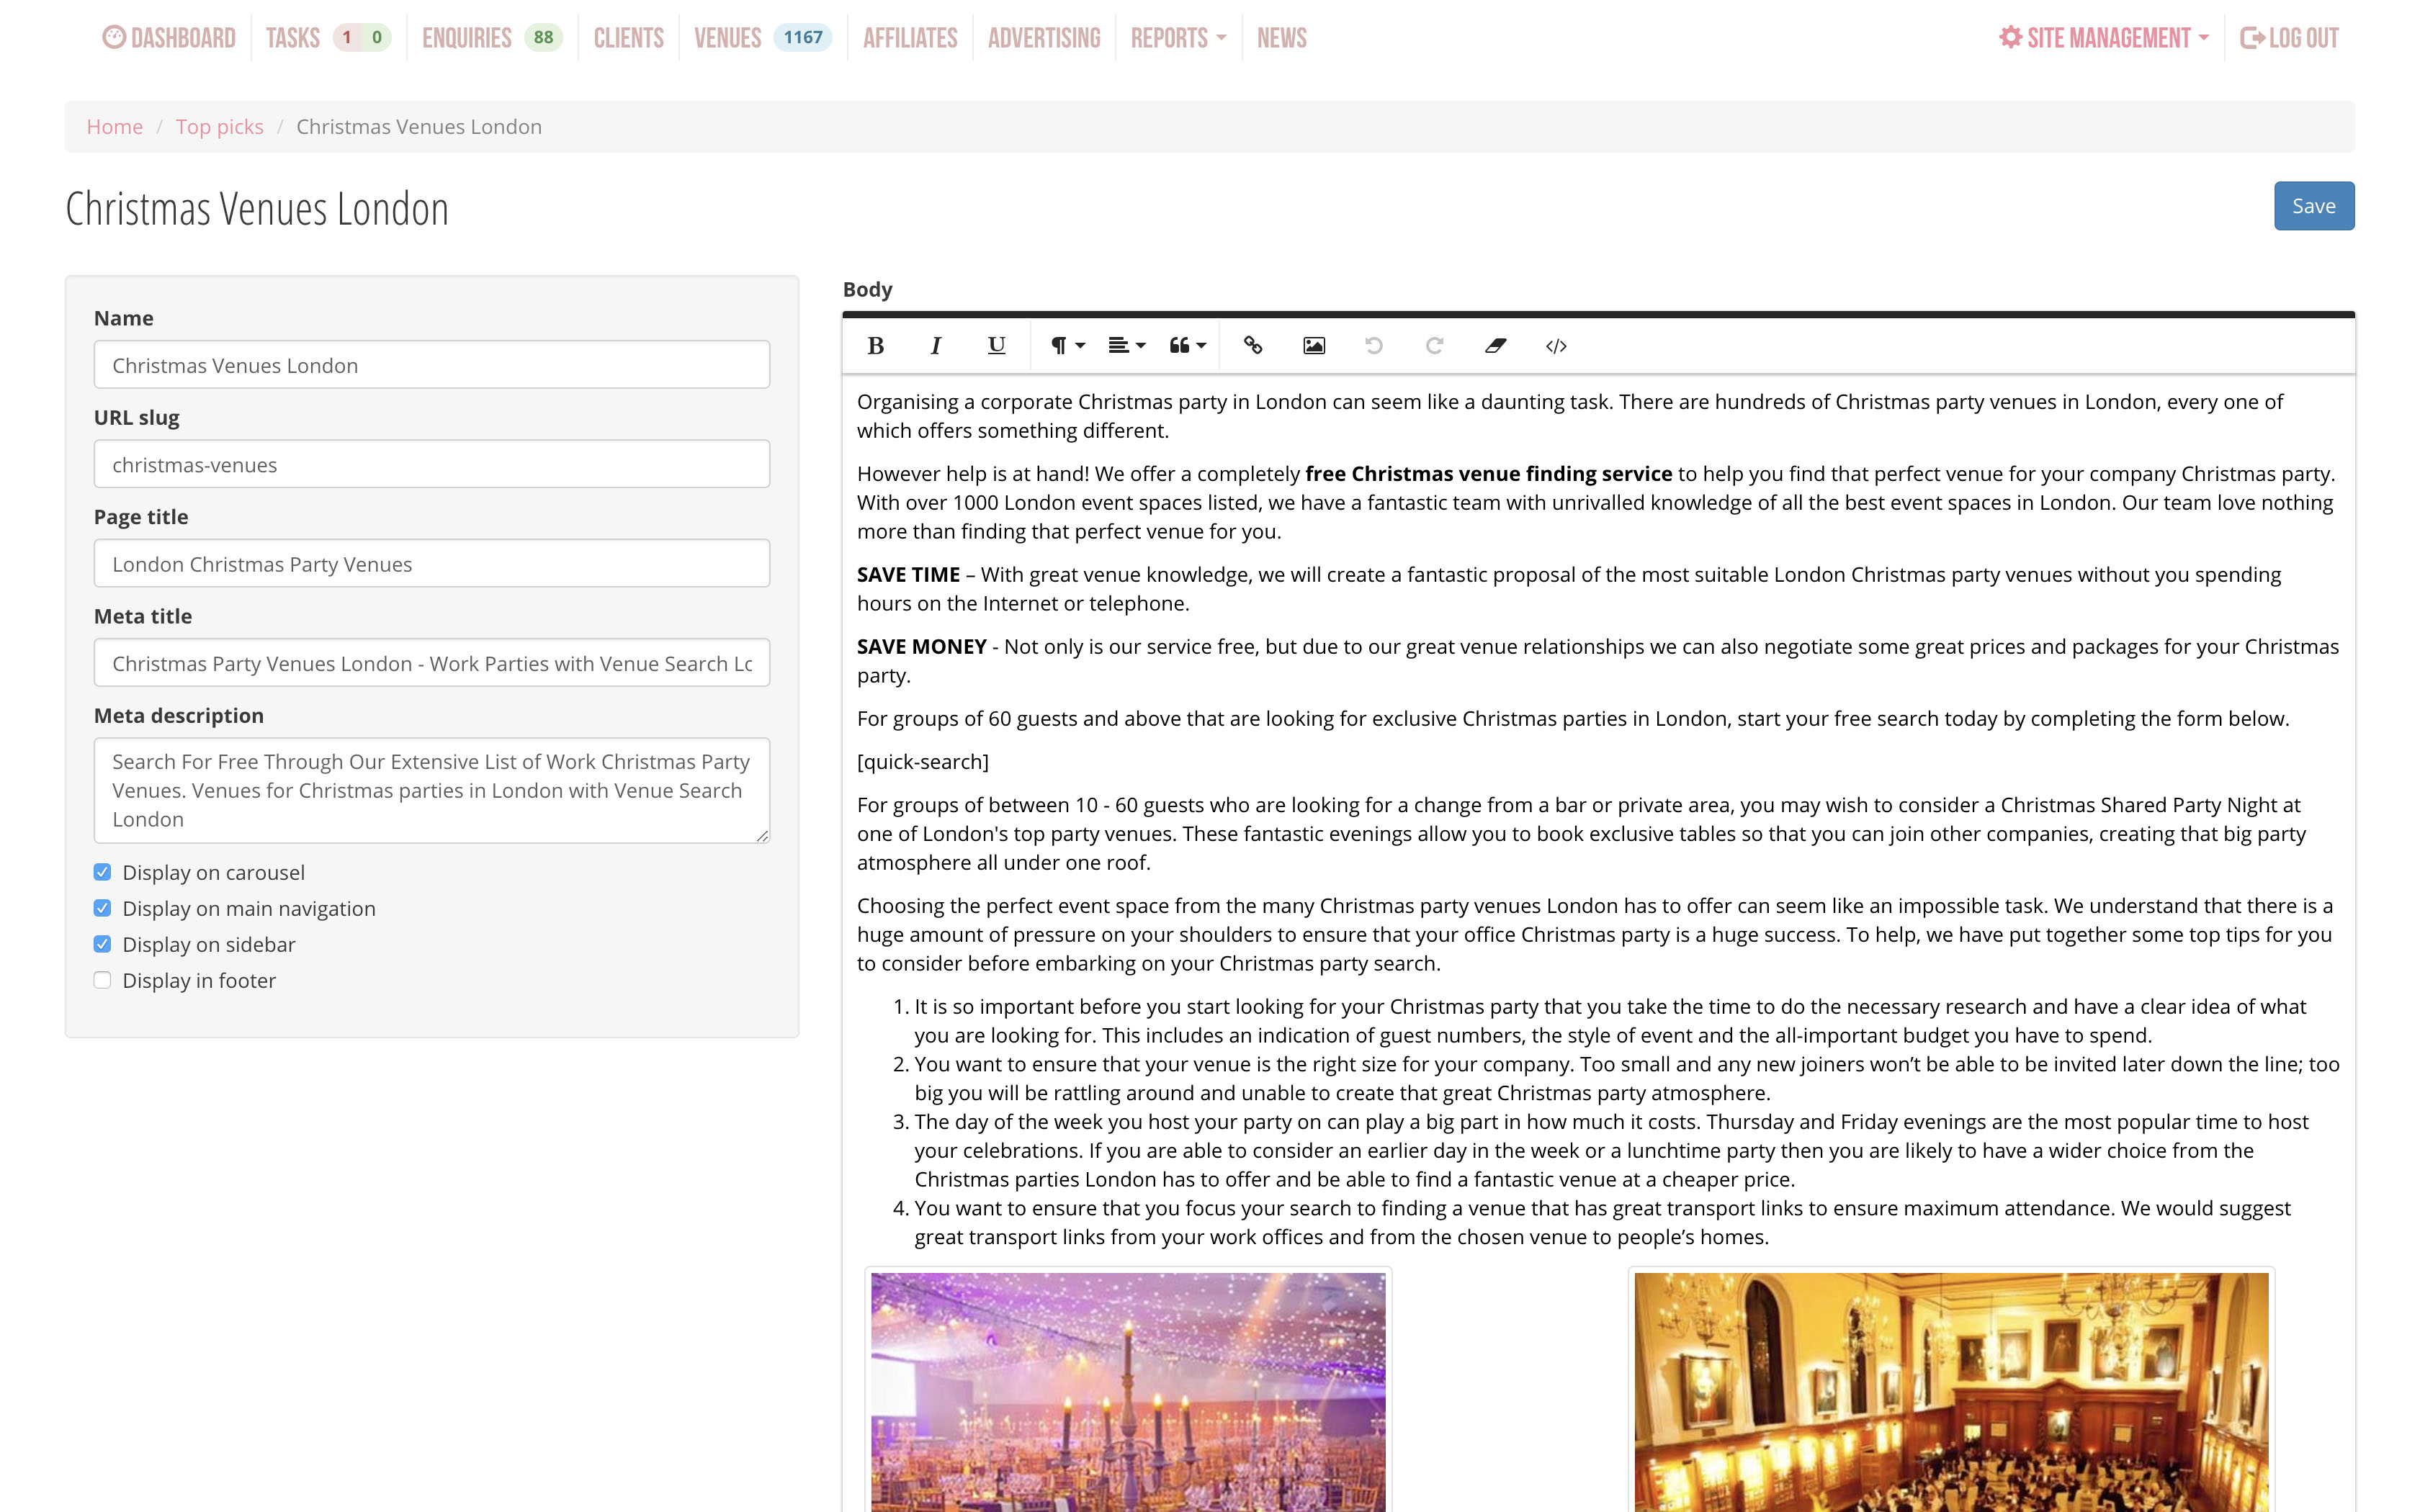Click the [quick-search] shortcode text
This screenshot has height=1512, width=2420.
click(x=923, y=762)
